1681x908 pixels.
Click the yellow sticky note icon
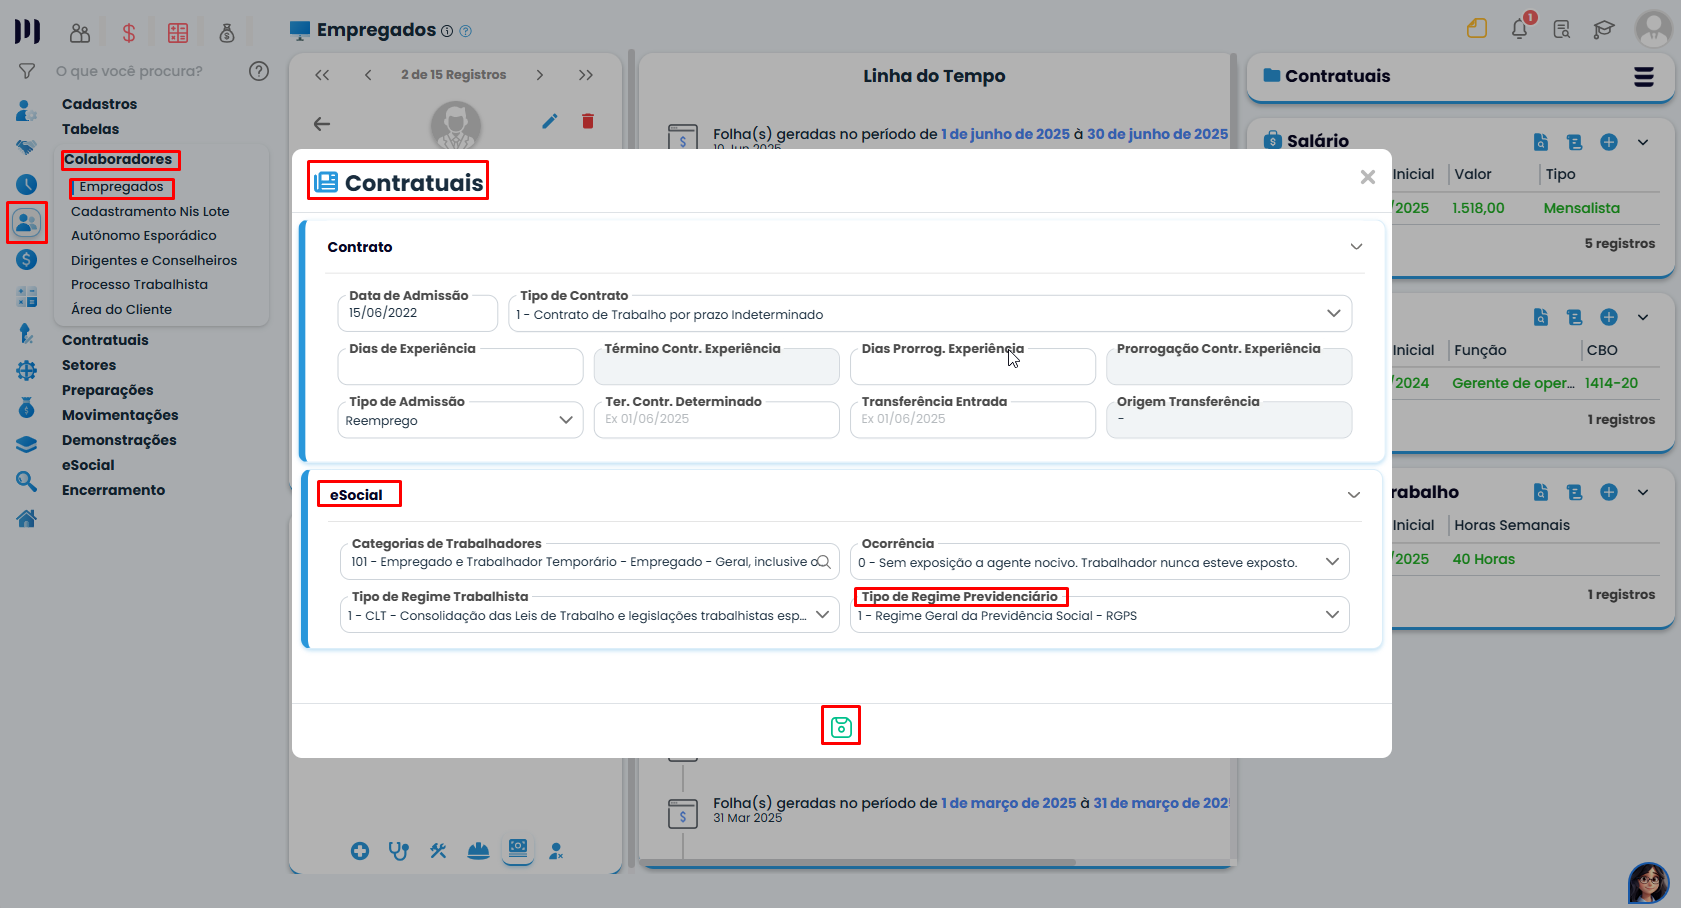click(1477, 28)
